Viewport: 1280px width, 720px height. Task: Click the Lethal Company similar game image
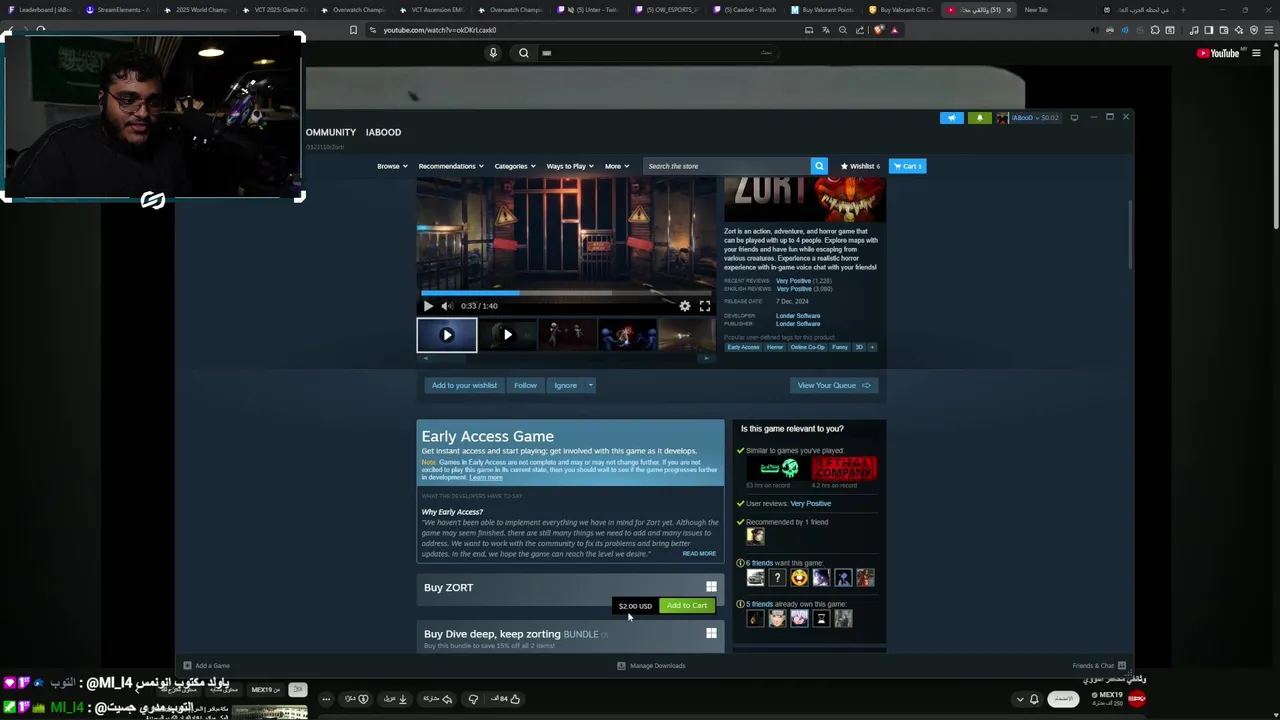click(x=844, y=468)
